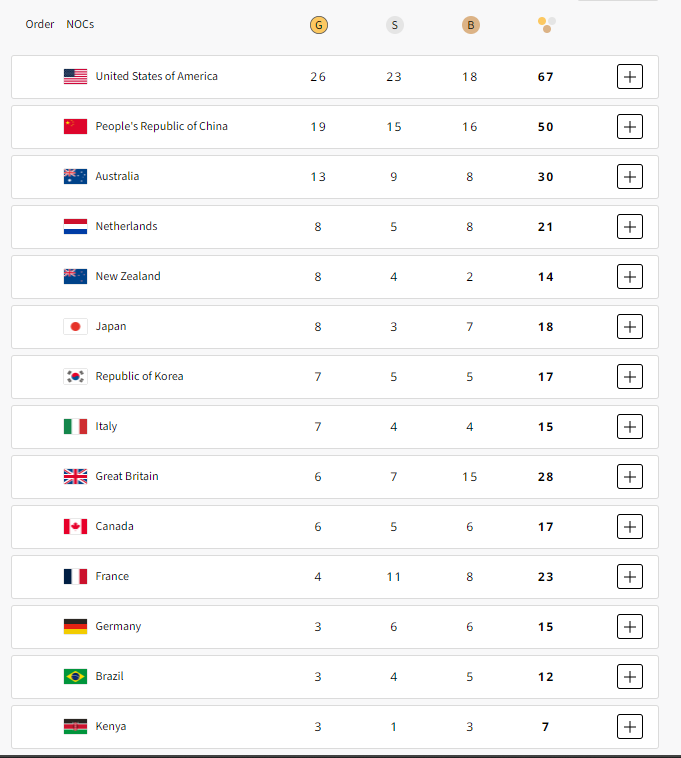Image resolution: width=681 pixels, height=758 pixels.
Task: Expand Australia medal details
Action: [630, 176]
